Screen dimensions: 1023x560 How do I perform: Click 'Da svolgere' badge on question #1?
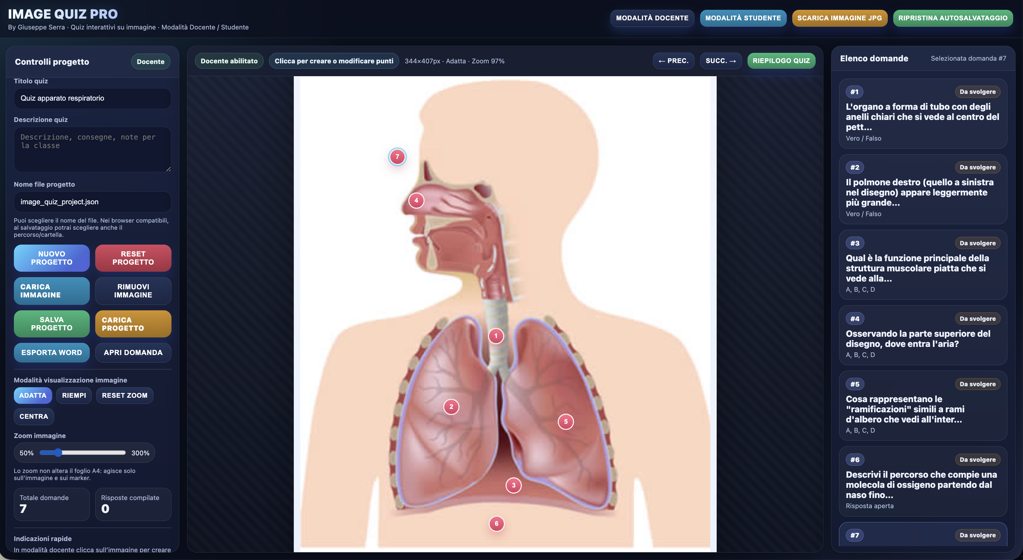tap(977, 92)
